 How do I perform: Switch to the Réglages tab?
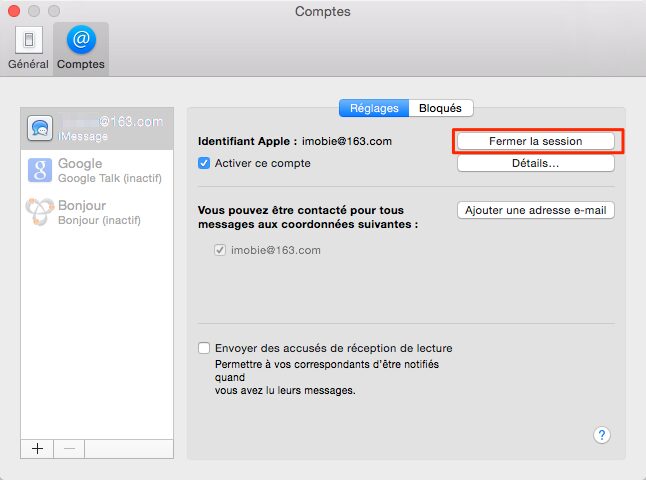(x=374, y=108)
